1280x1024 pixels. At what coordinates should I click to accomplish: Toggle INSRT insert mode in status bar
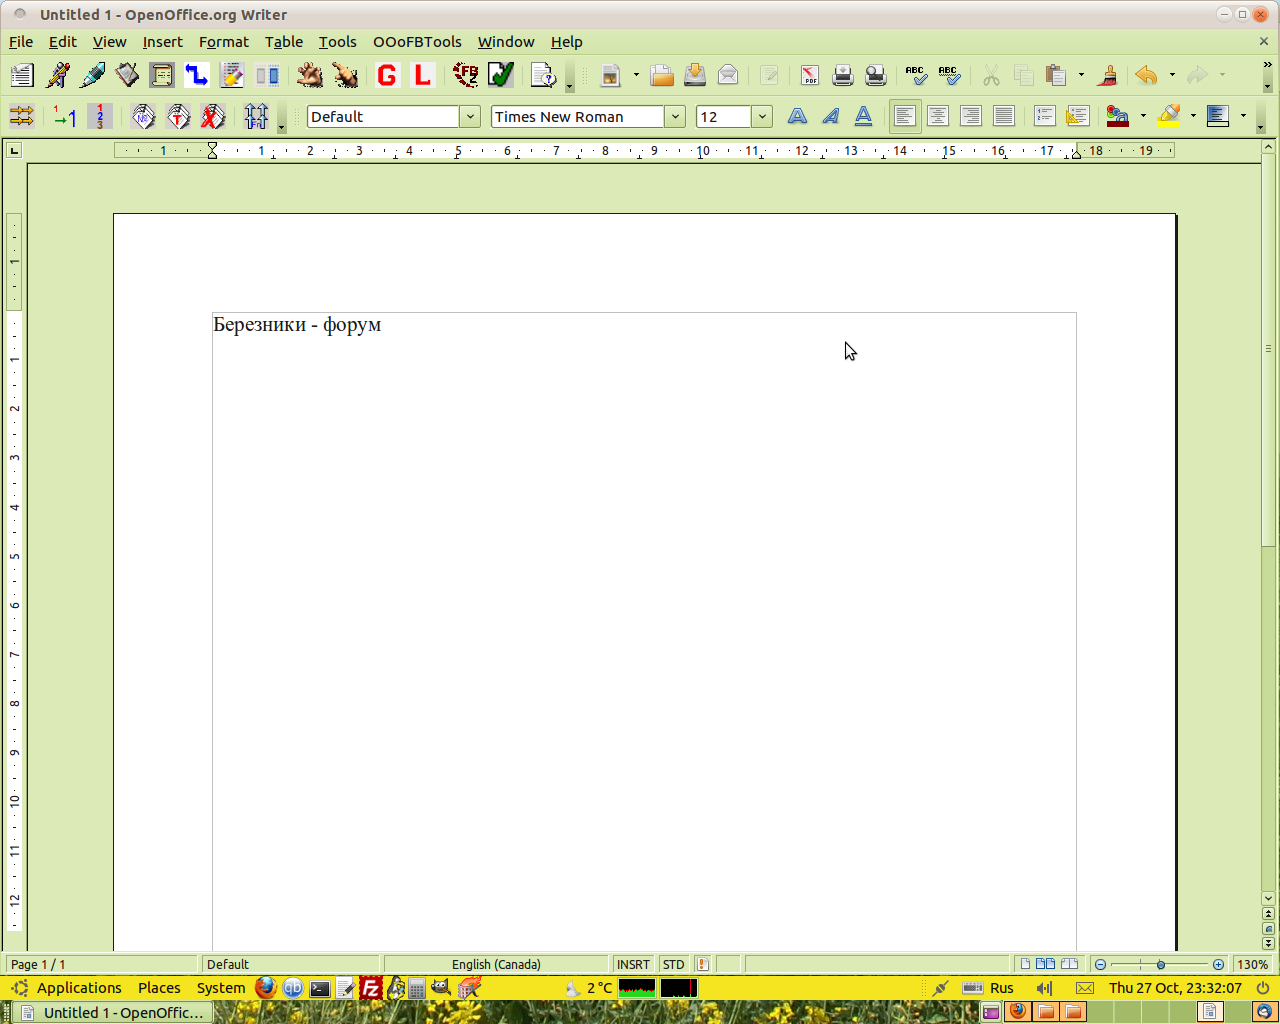[x=633, y=965]
